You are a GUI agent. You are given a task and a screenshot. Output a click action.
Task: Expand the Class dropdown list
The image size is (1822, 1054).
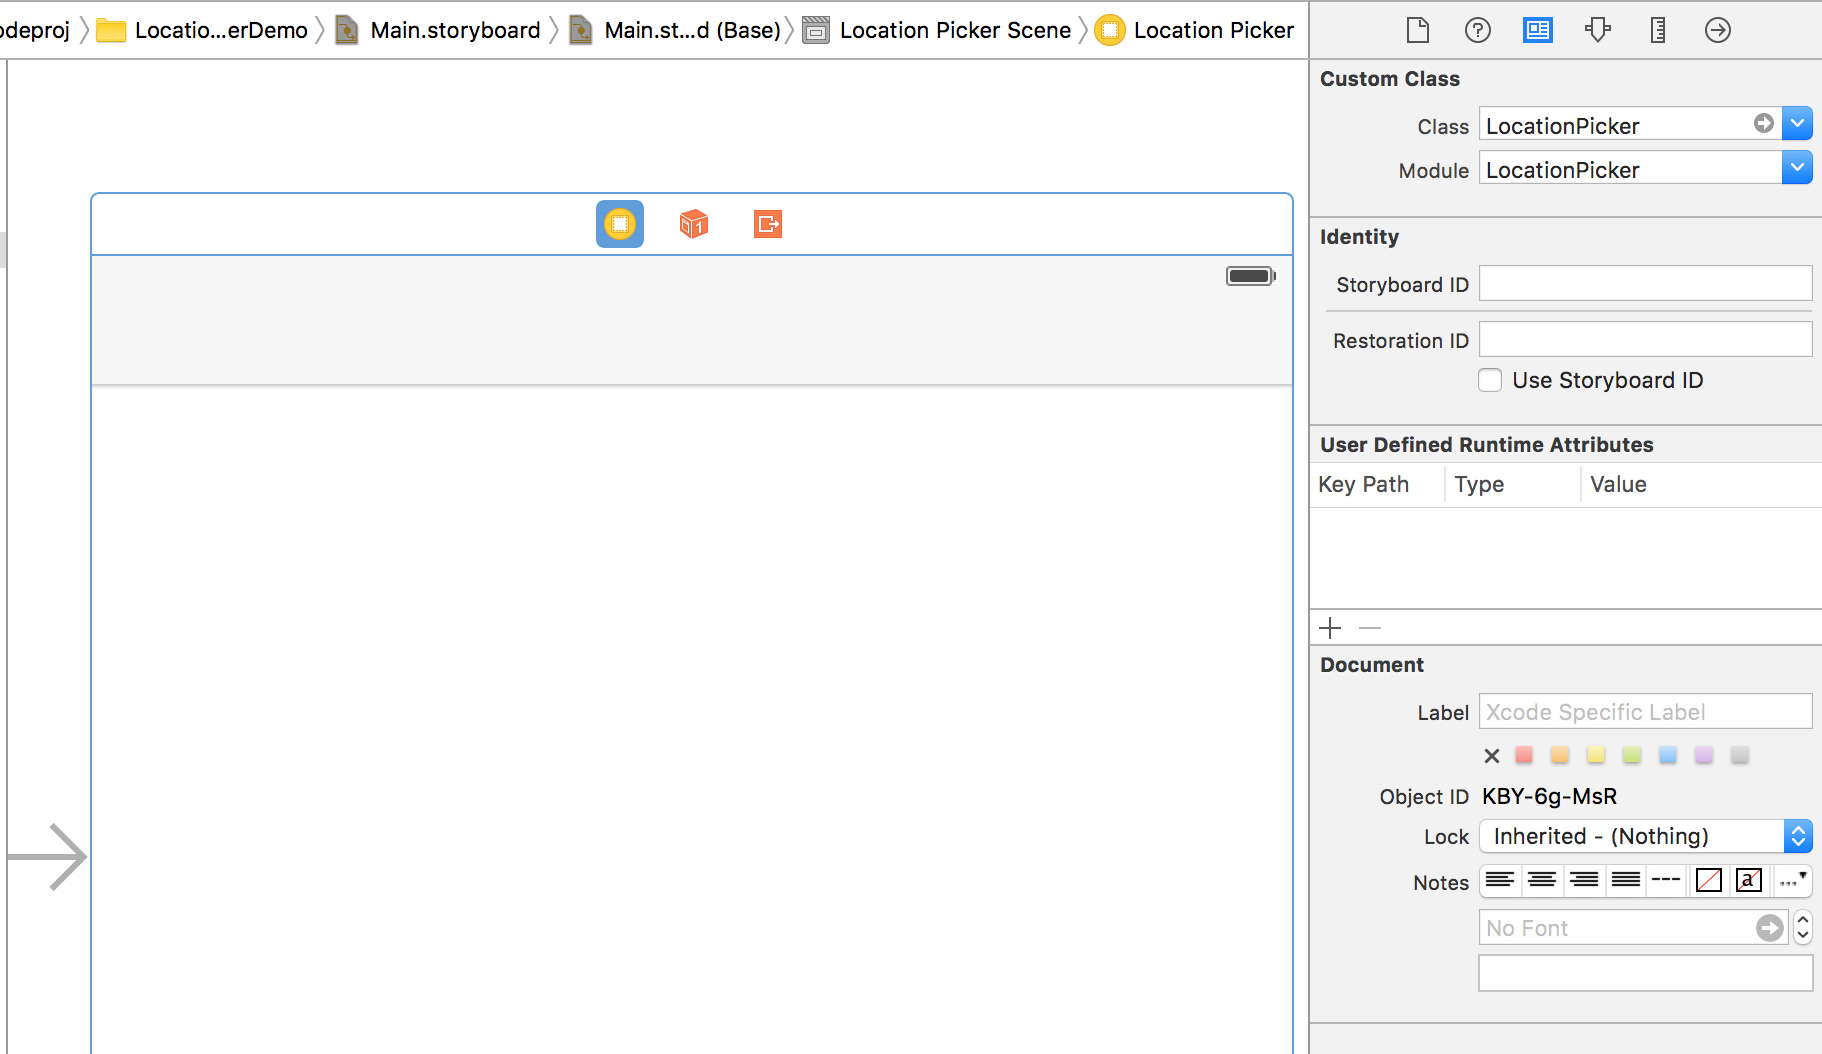pos(1797,124)
